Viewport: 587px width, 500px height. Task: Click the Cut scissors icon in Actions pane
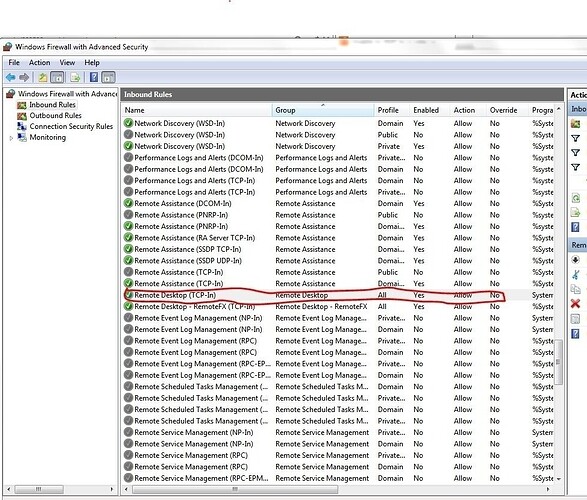575,274
